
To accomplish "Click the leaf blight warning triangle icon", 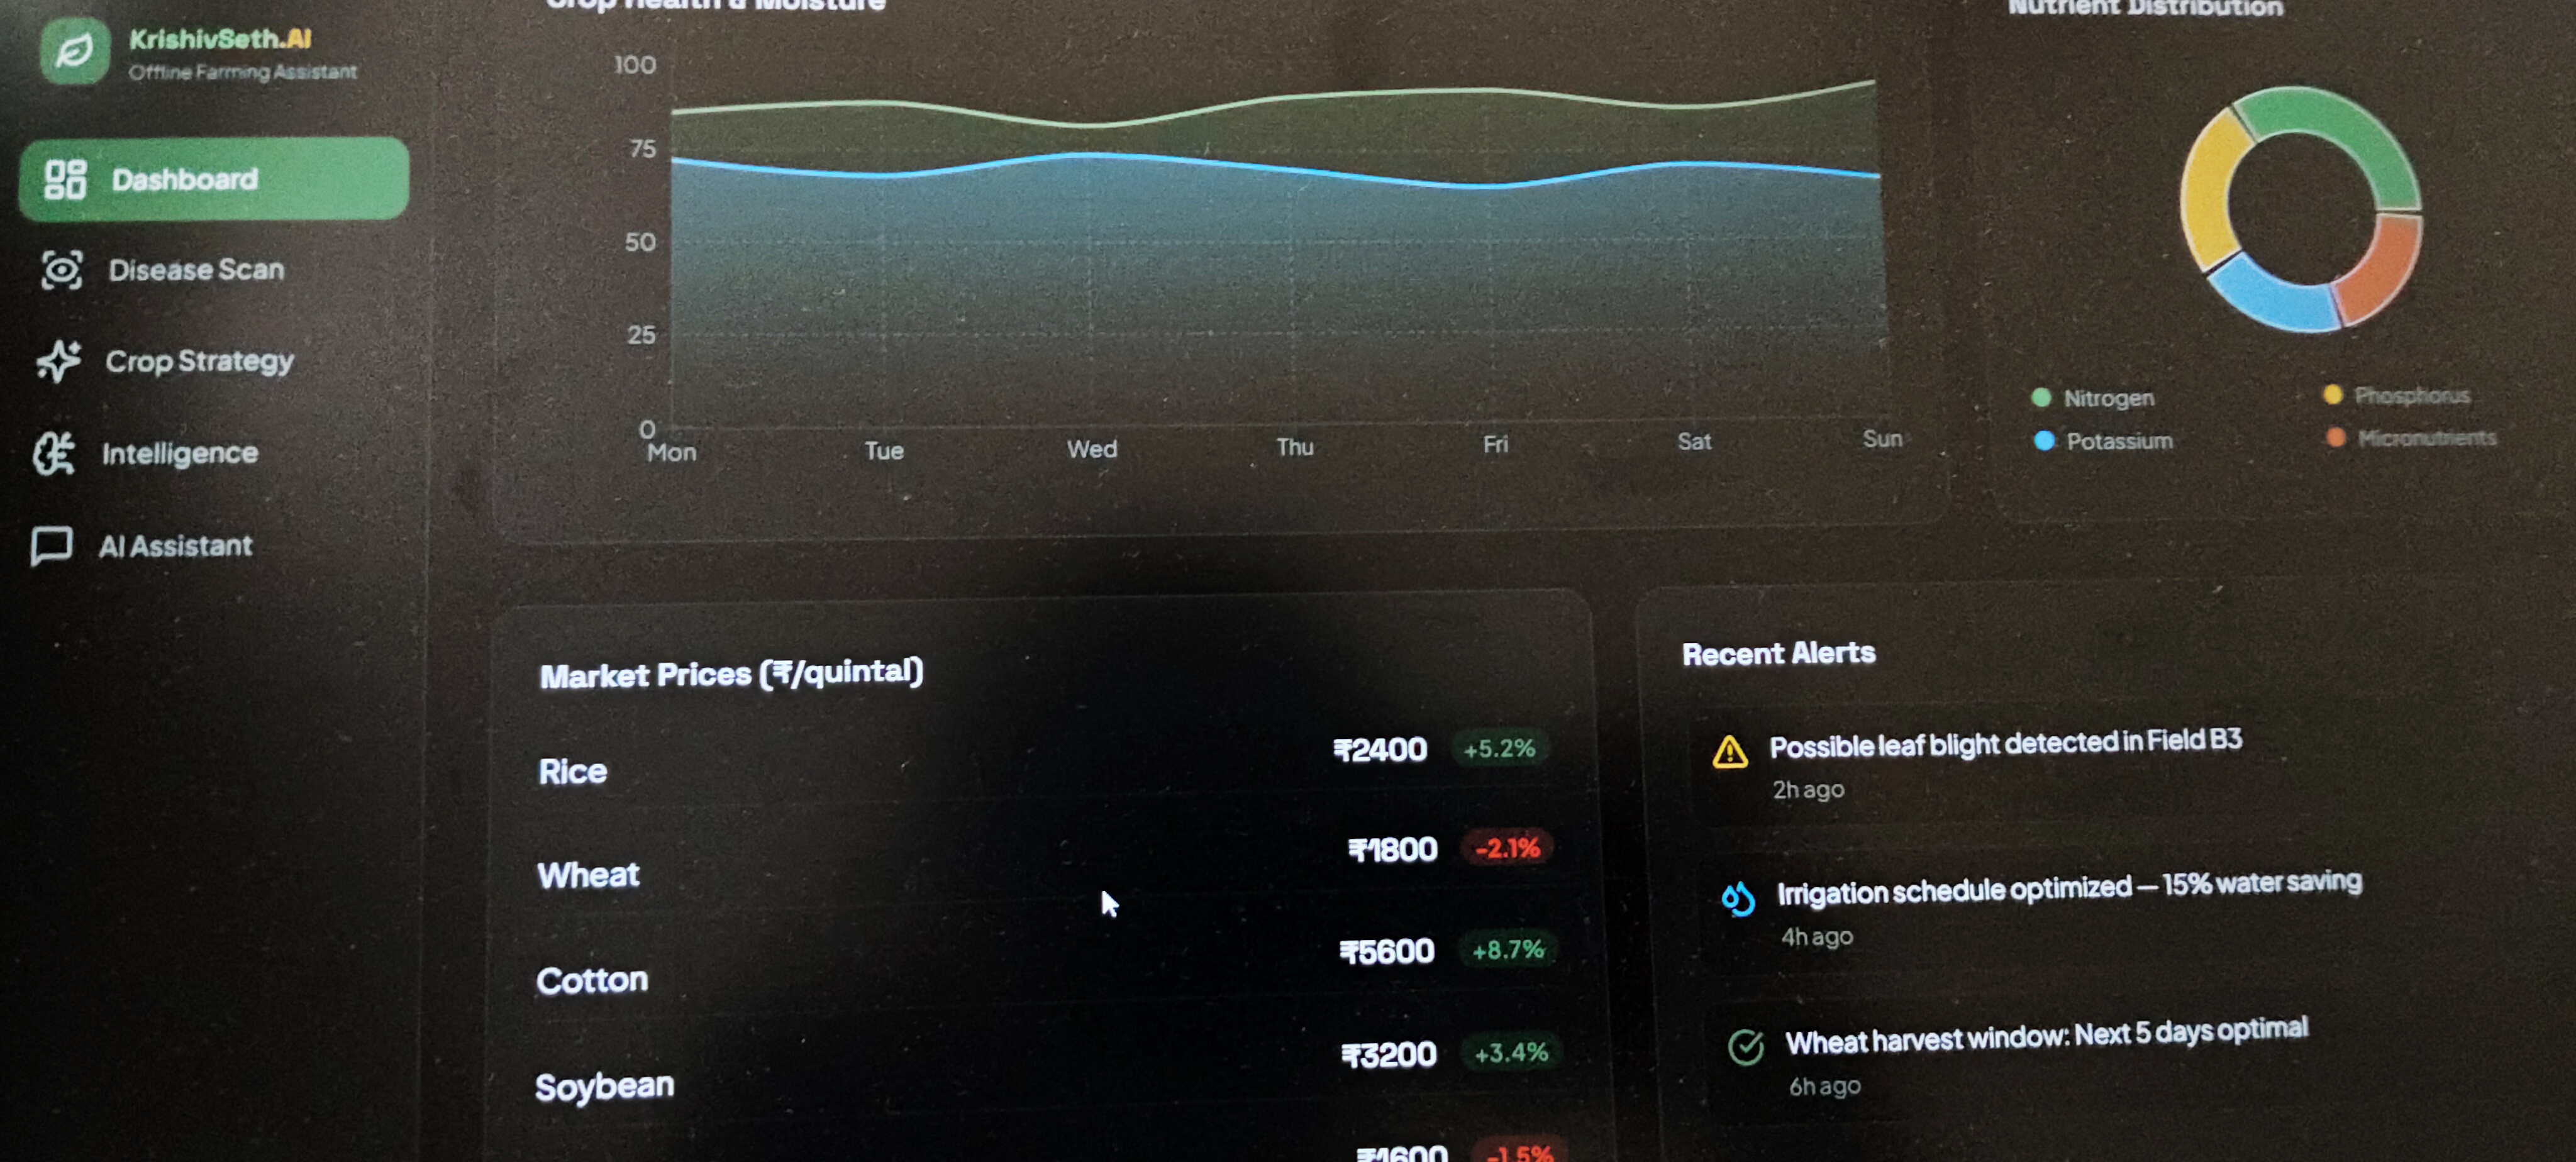I will coord(1729,752).
